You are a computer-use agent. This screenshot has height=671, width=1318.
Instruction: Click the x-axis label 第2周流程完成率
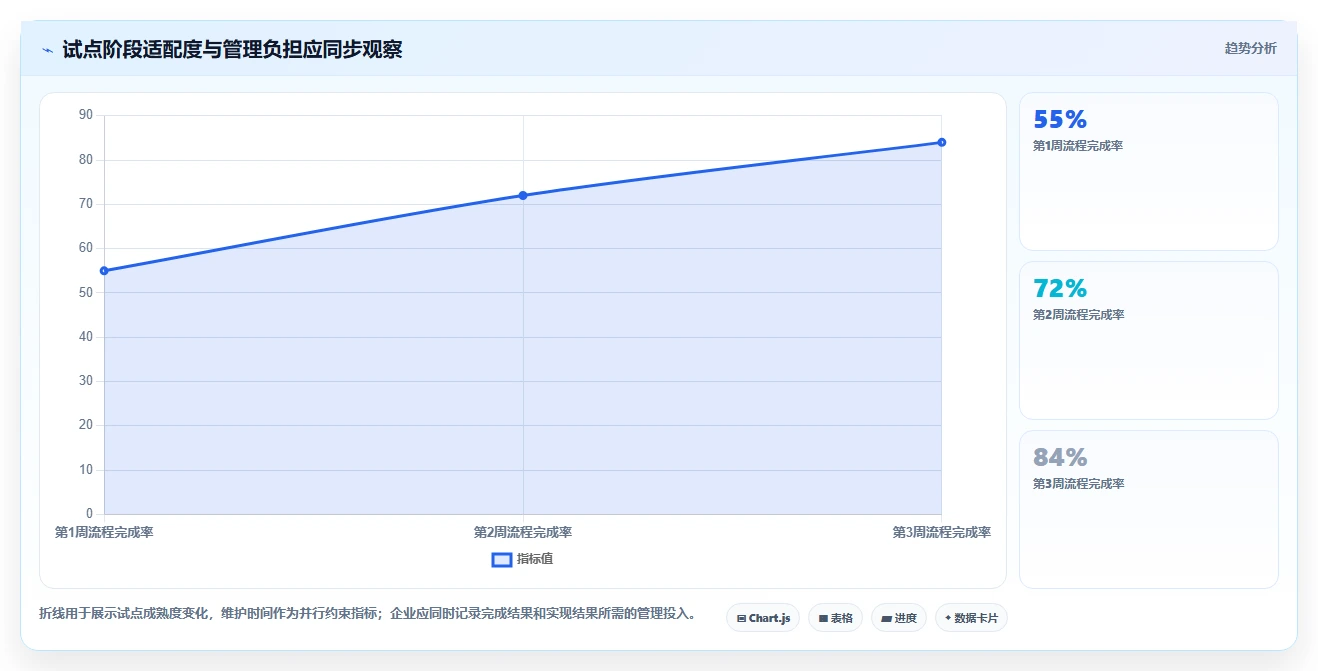point(523,533)
